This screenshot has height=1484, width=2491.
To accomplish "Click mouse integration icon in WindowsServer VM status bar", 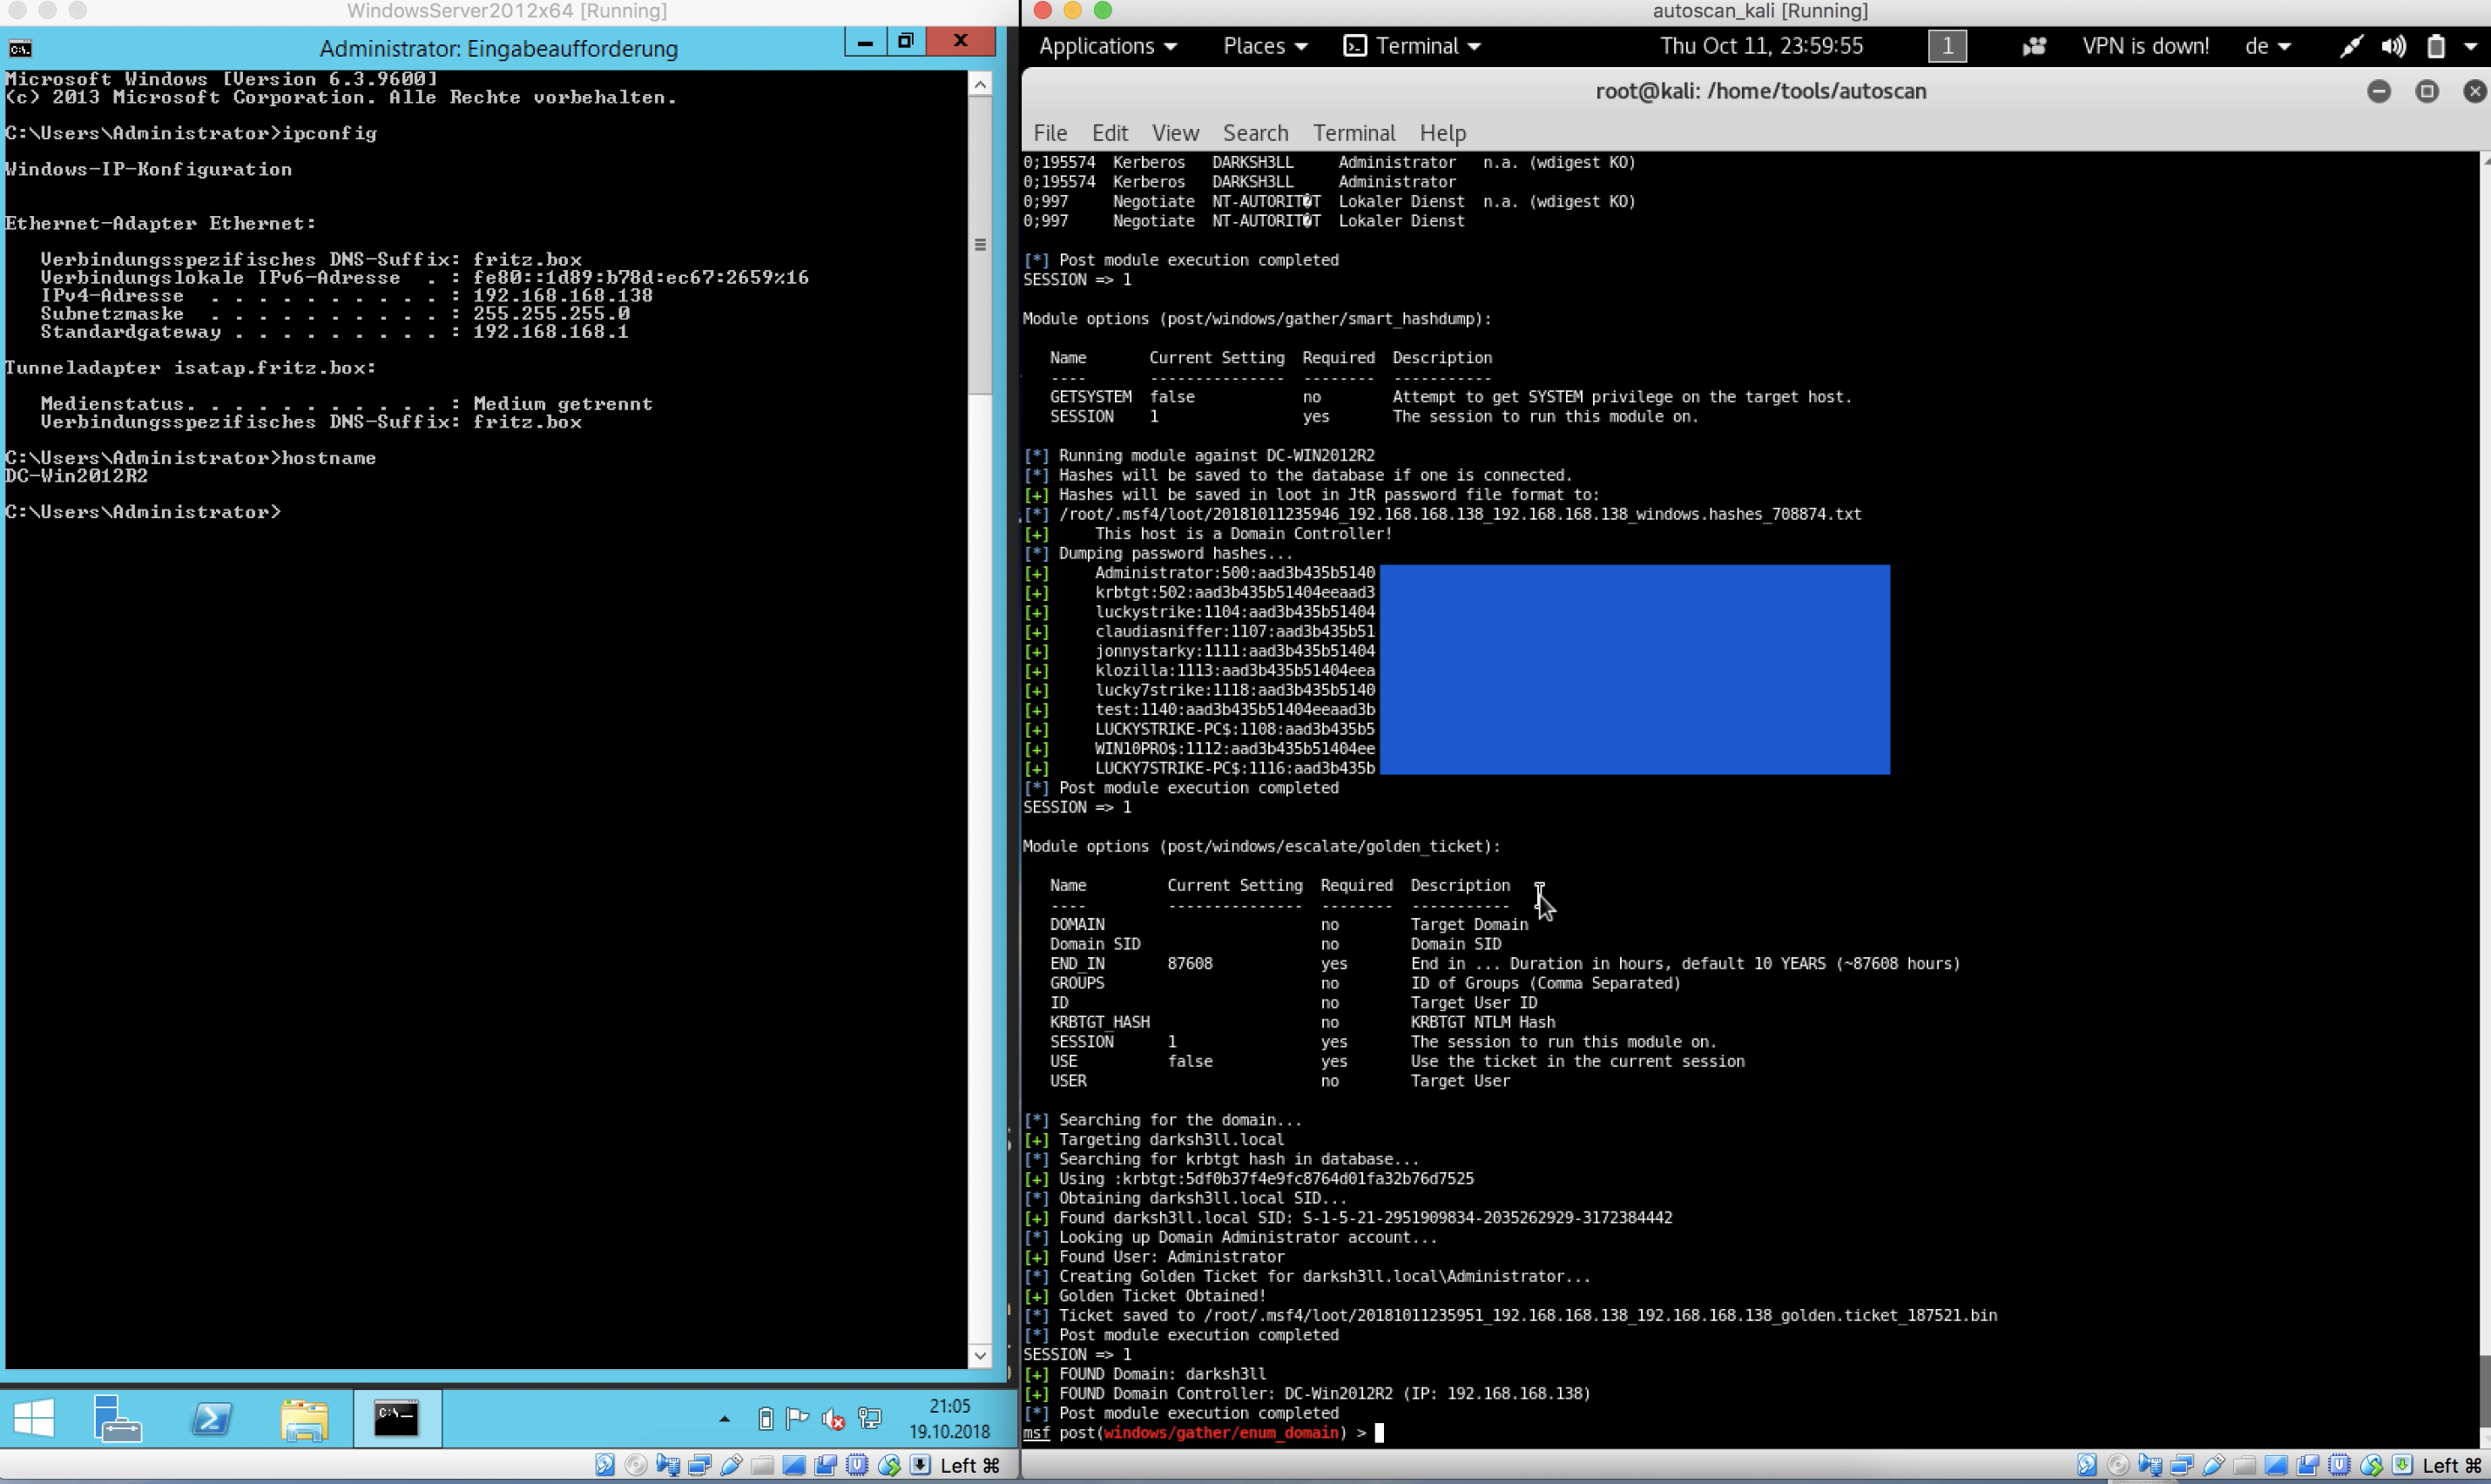I will click(889, 1465).
